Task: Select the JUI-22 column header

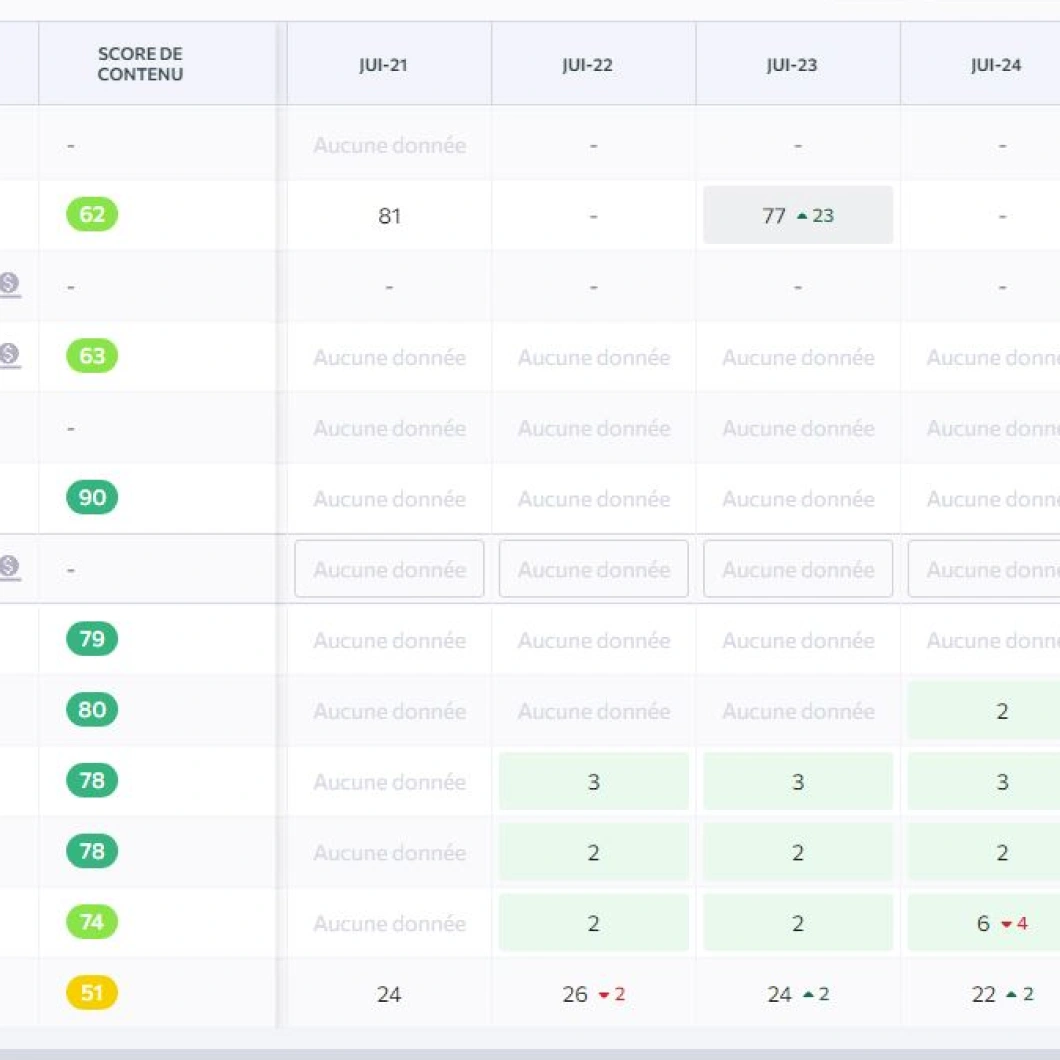Action: [x=593, y=66]
